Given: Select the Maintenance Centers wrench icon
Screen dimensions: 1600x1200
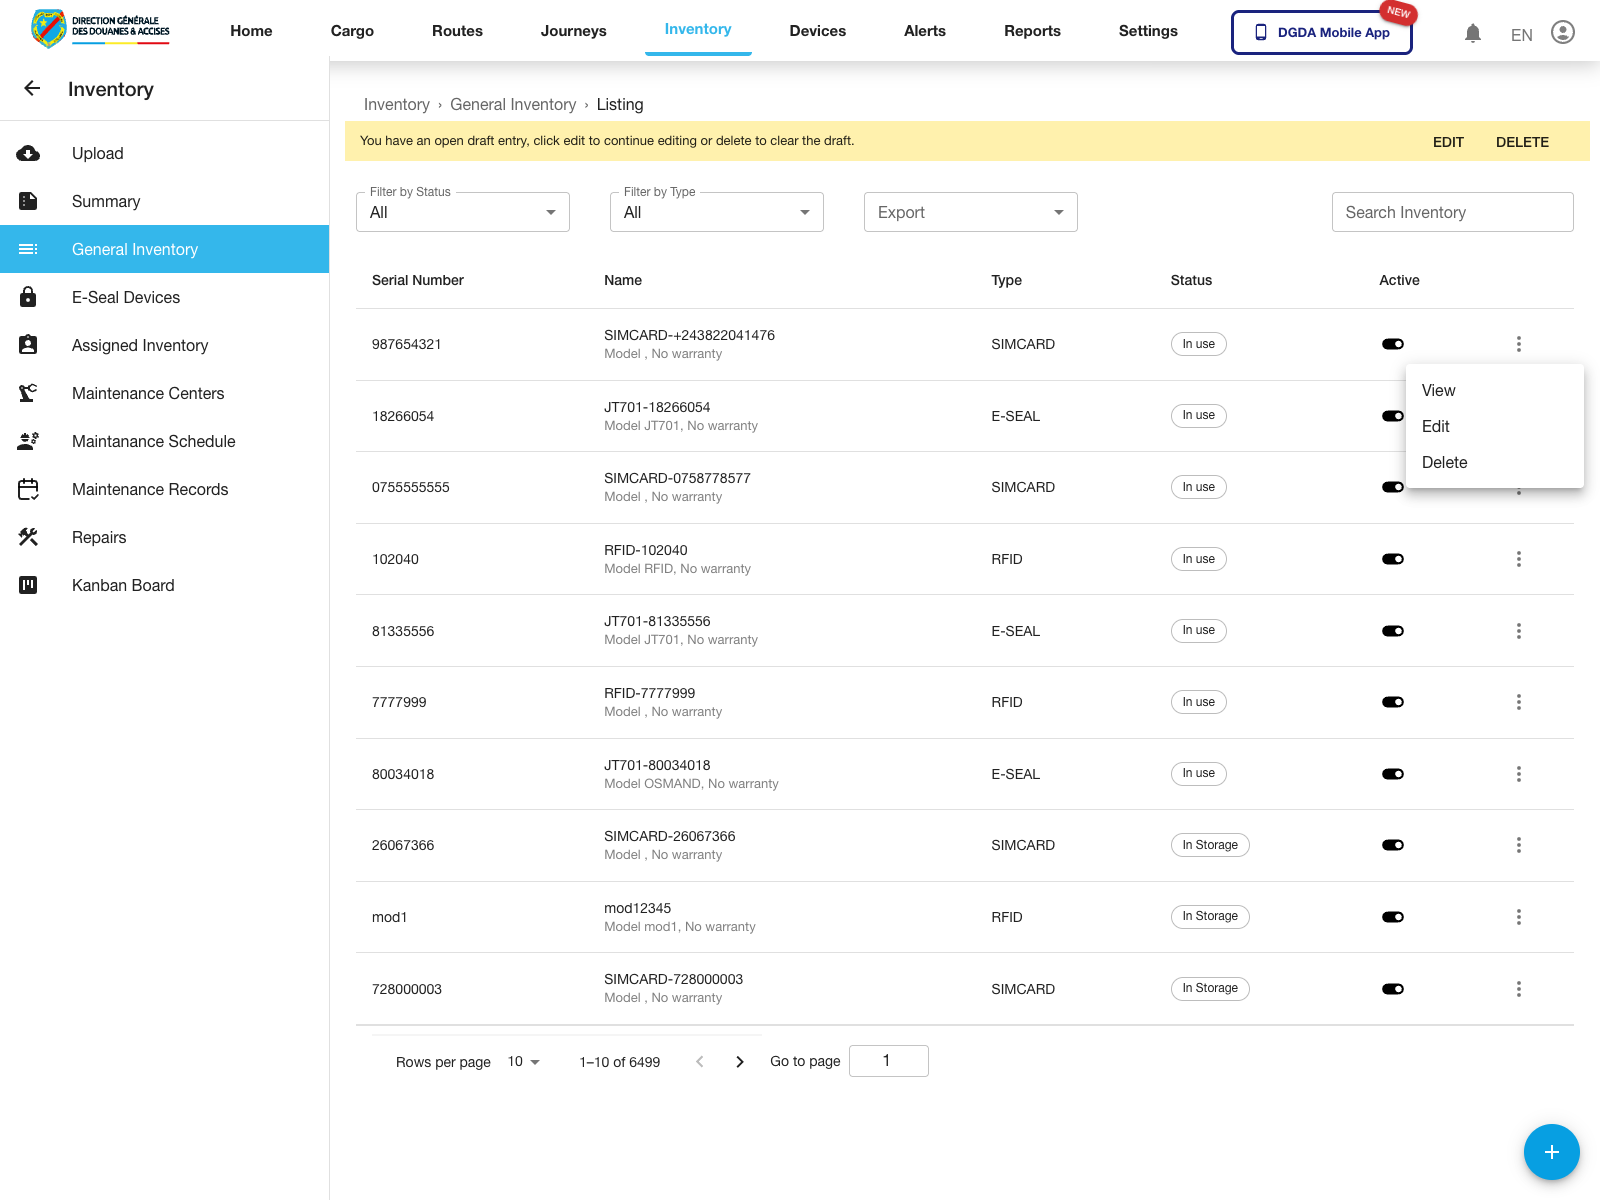Looking at the screenshot, I should pos(28,393).
